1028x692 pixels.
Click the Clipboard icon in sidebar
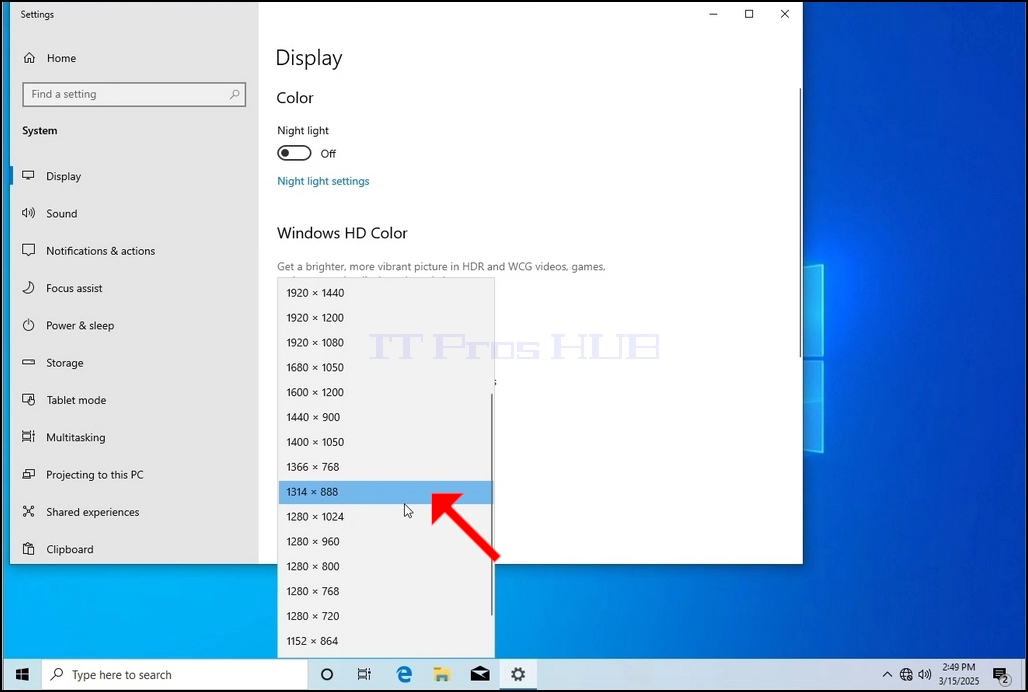[28, 549]
